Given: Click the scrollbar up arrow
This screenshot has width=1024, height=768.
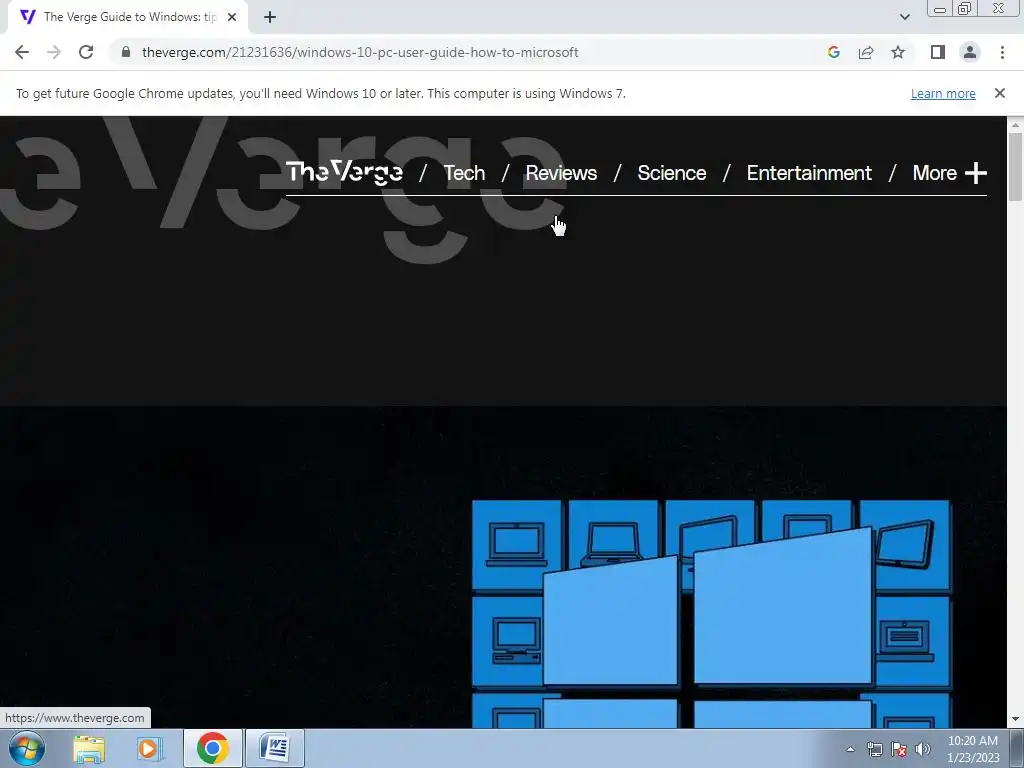Looking at the screenshot, I should pos(1015,124).
